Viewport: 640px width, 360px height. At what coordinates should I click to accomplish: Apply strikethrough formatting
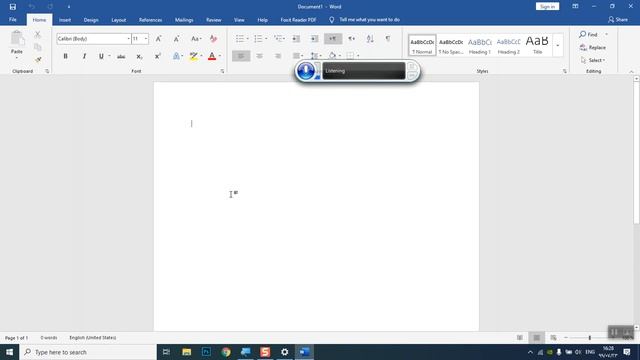(121, 56)
